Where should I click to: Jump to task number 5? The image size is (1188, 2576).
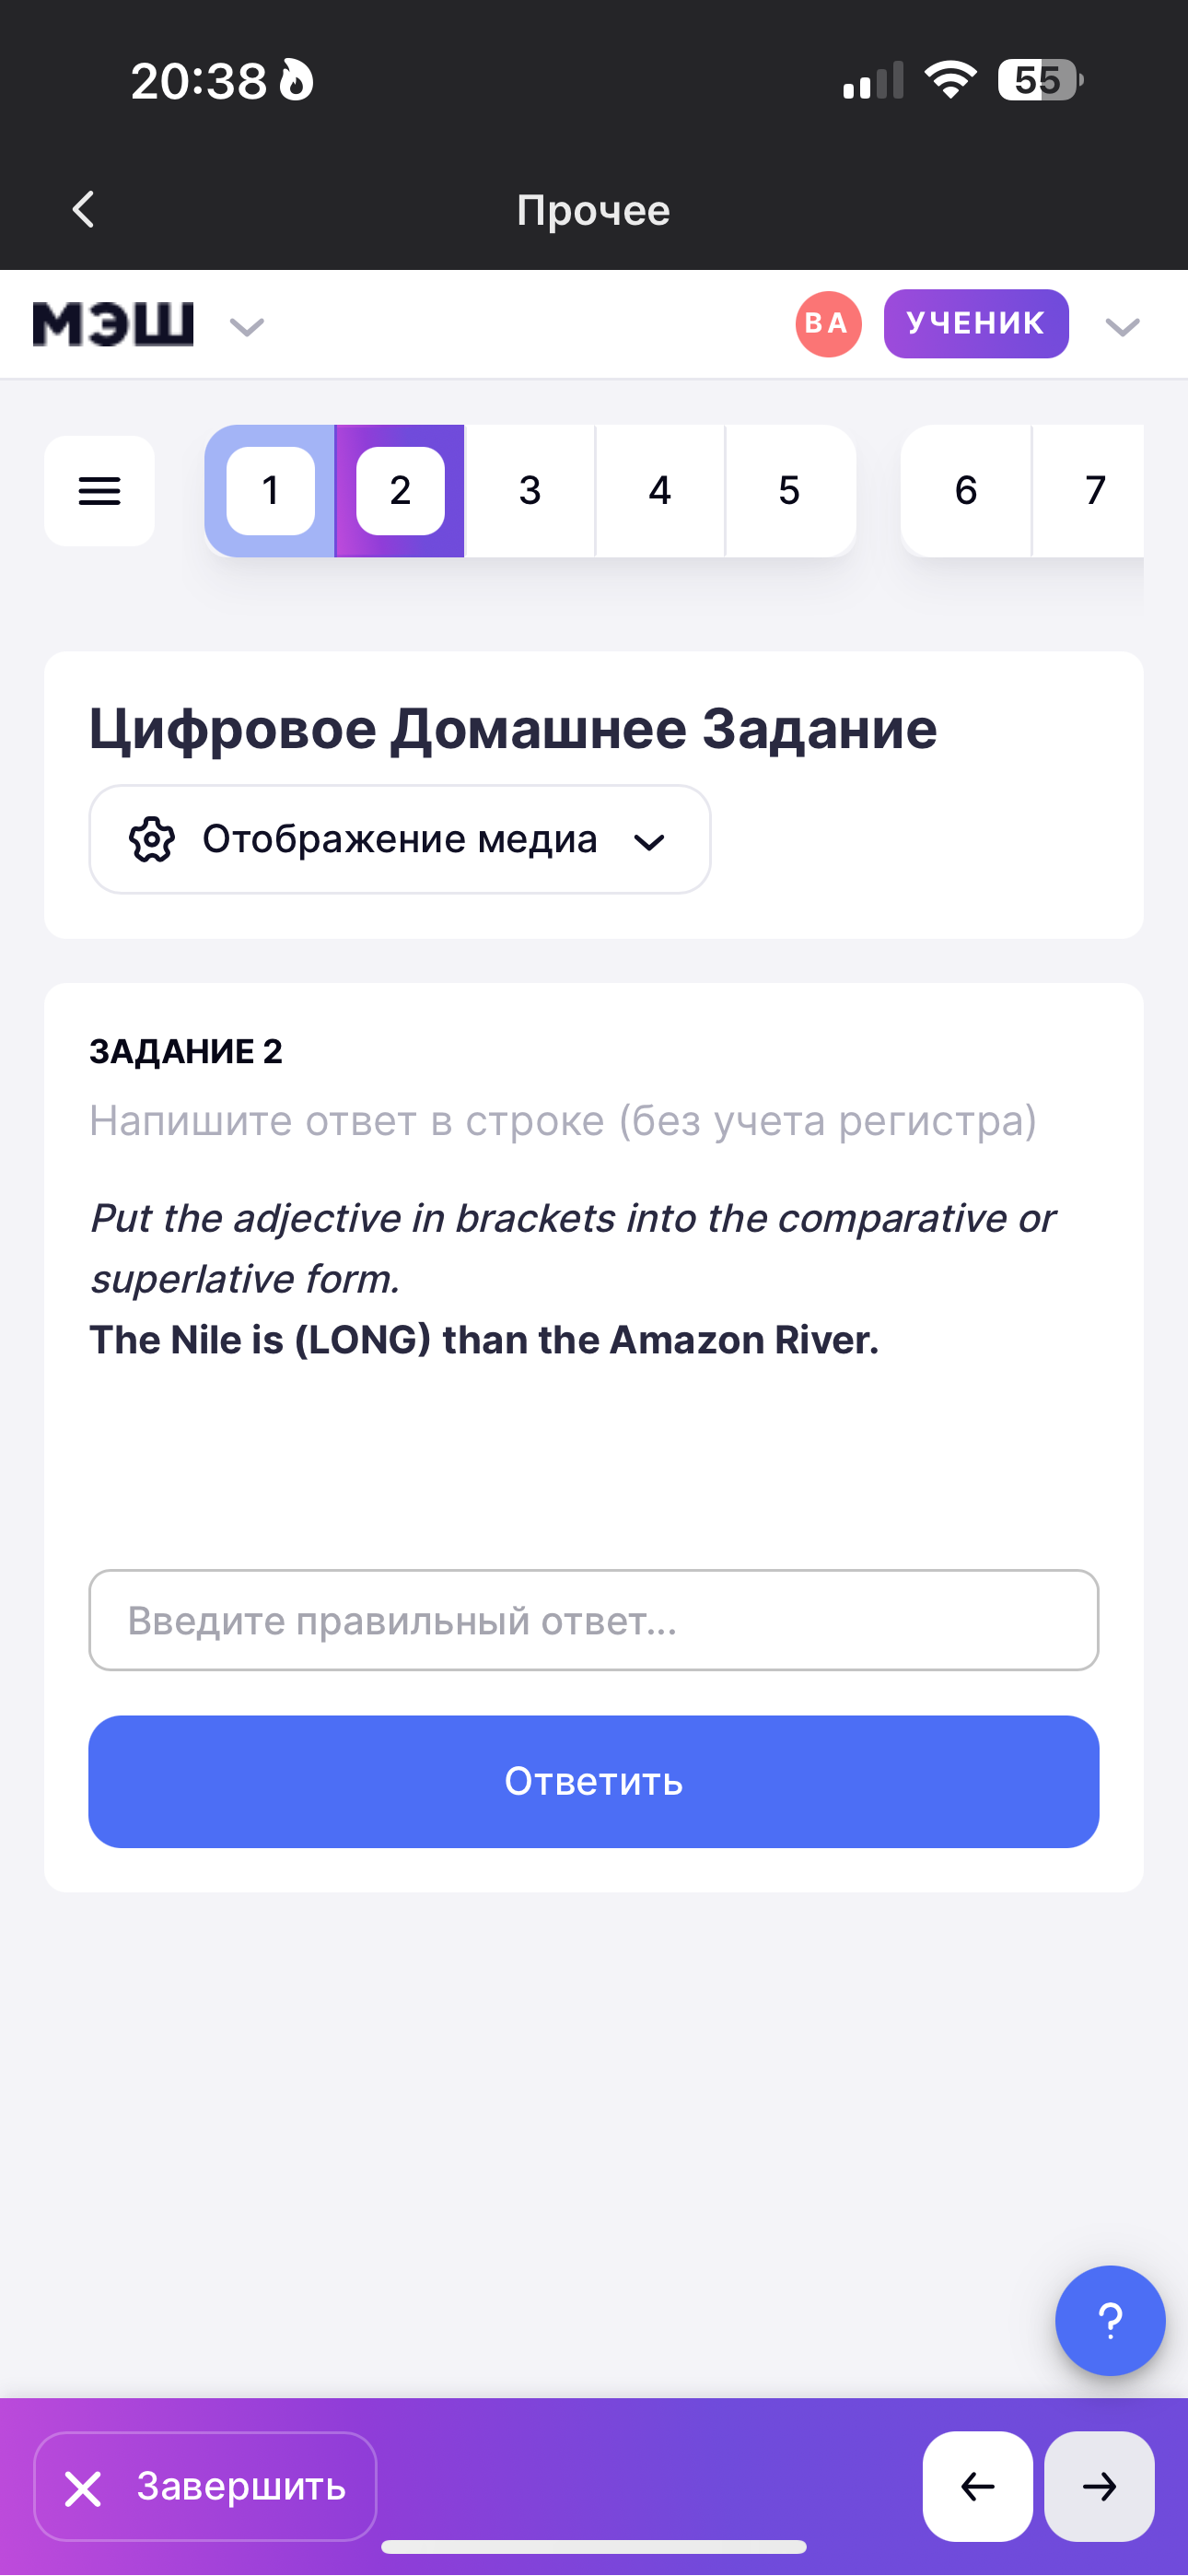tap(789, 491)
